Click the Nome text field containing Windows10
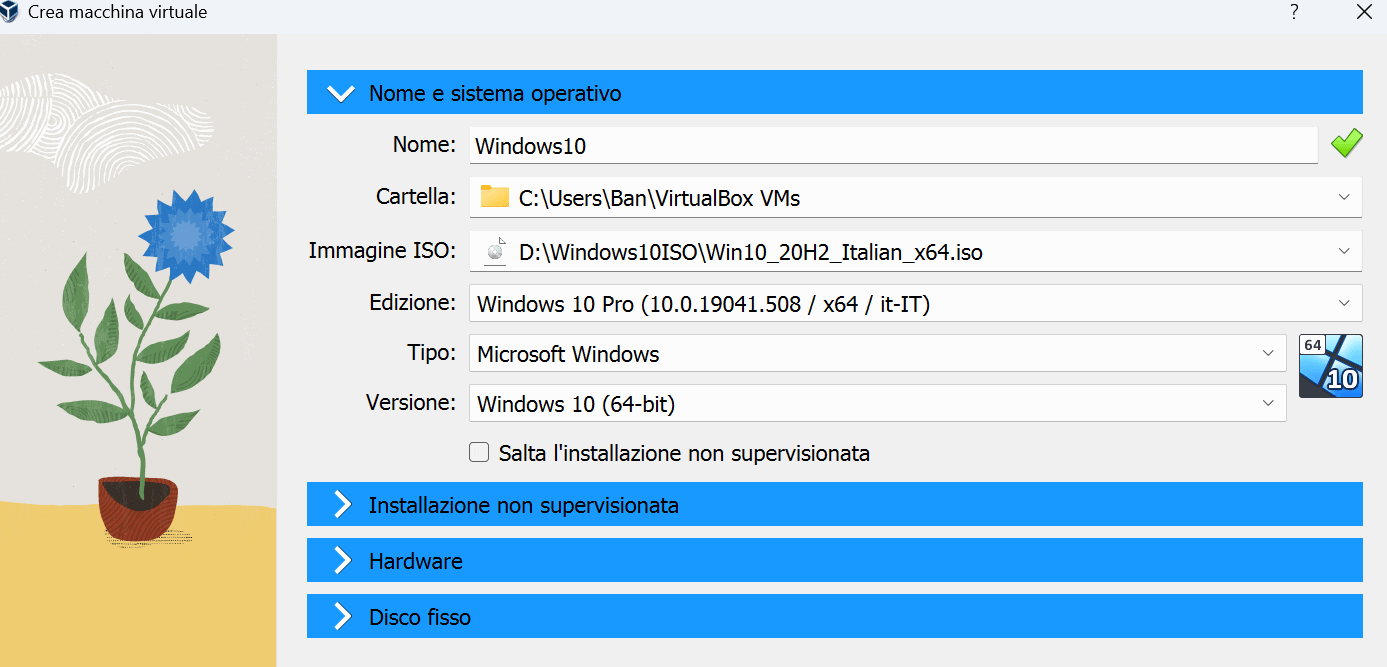 click(892, 145)
